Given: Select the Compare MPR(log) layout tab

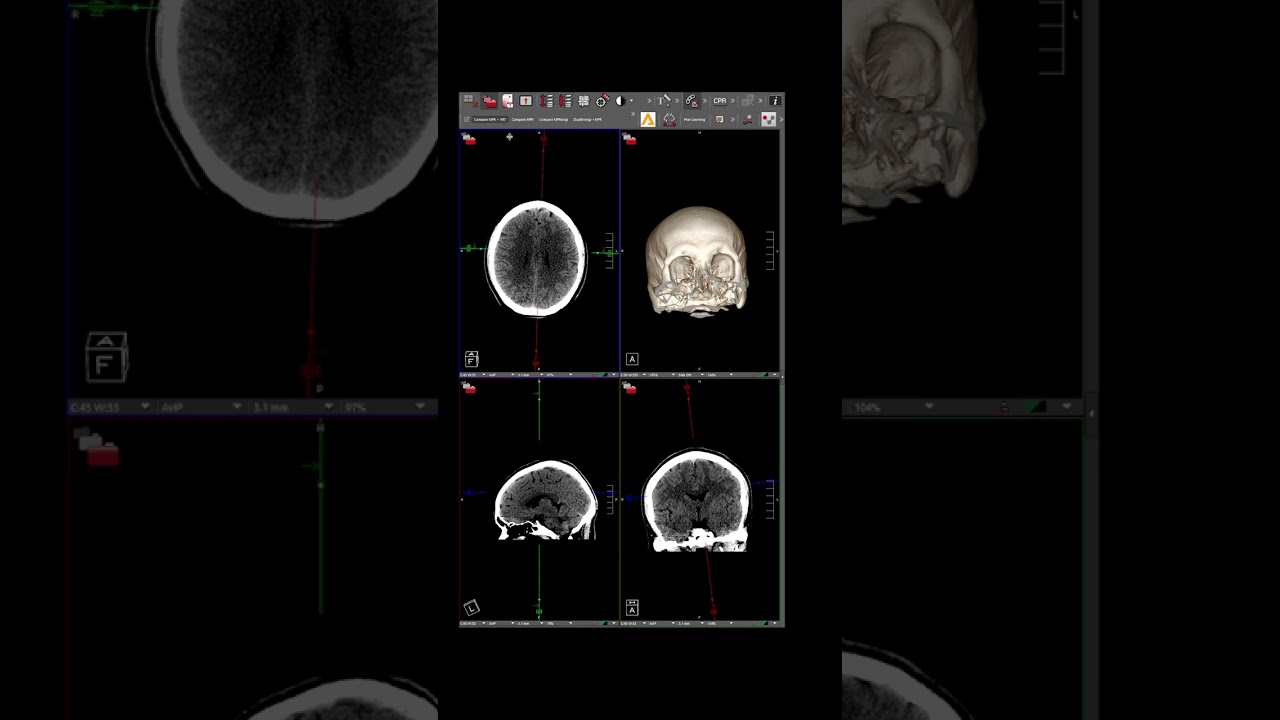Looking at the screenshot, I should click(553, 120).
